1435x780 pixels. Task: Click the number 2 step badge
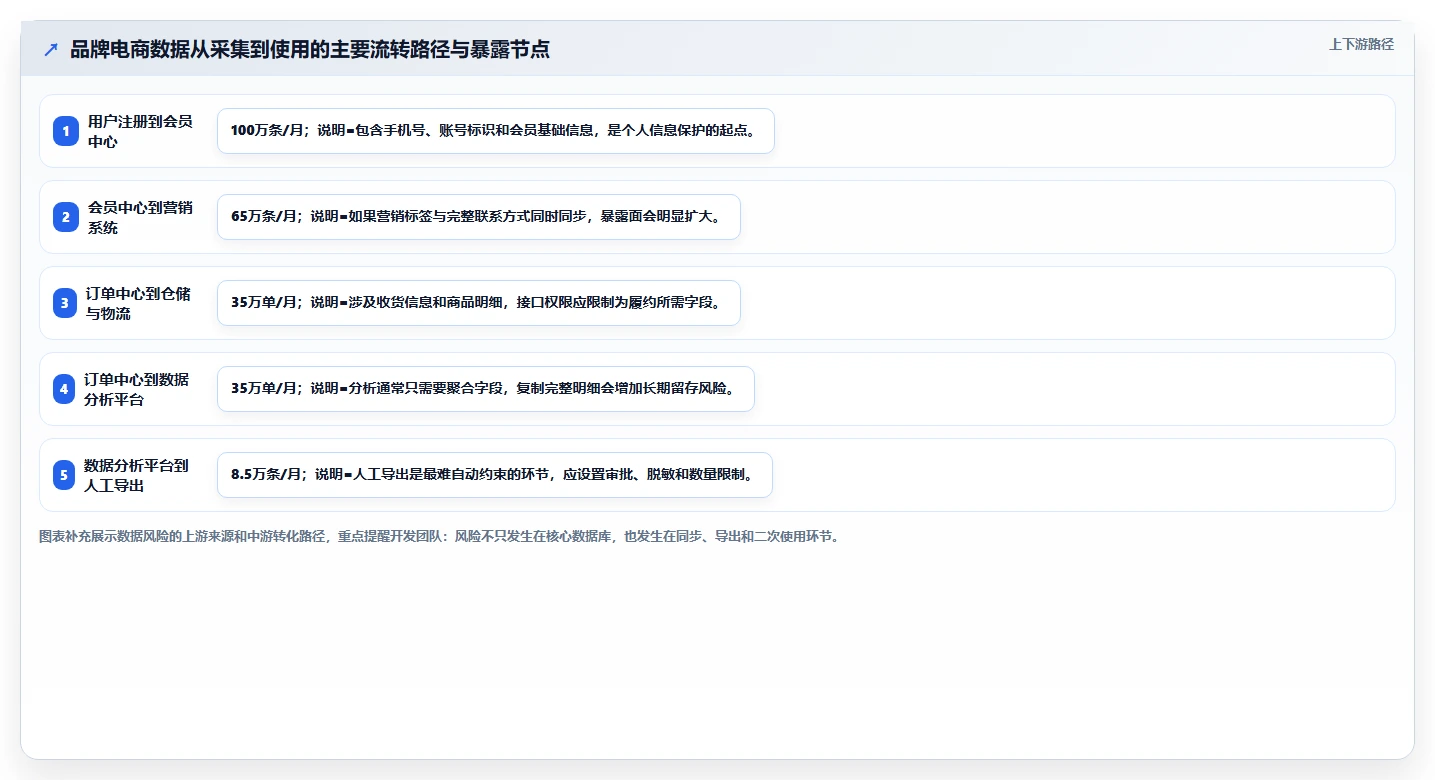tap(66, 217)
